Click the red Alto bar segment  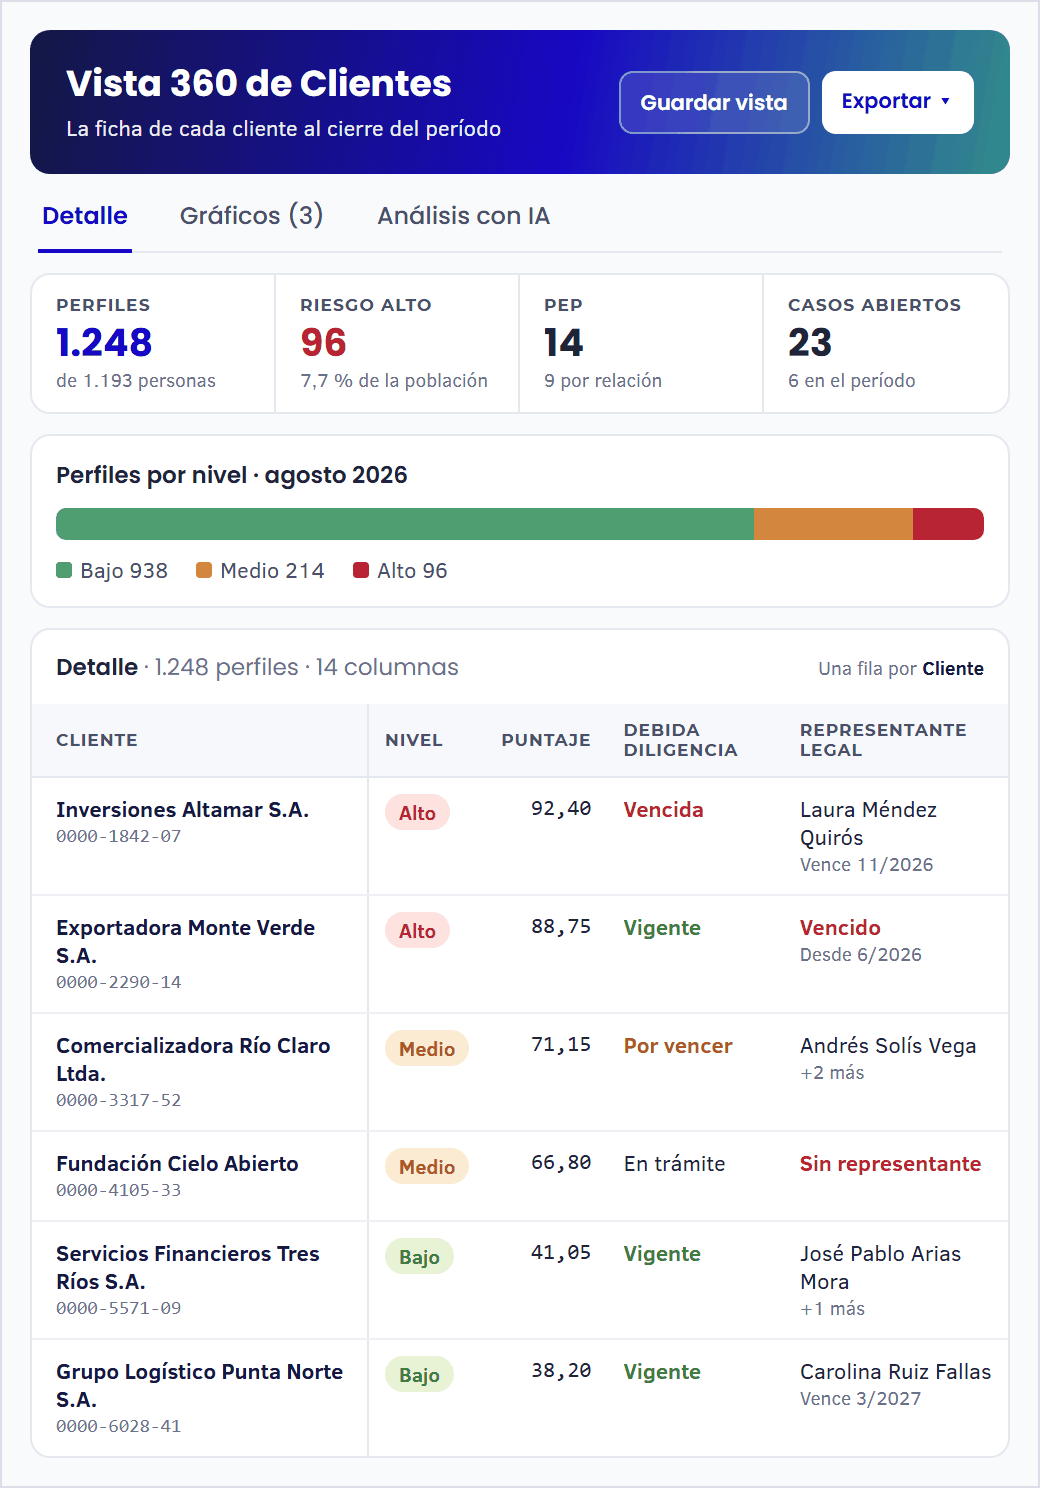[x=948, y=524]
